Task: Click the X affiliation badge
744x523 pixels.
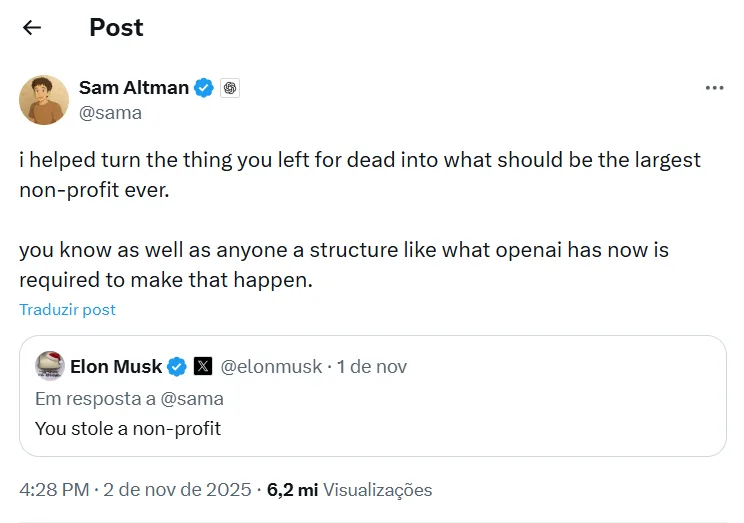Action: 202,367
